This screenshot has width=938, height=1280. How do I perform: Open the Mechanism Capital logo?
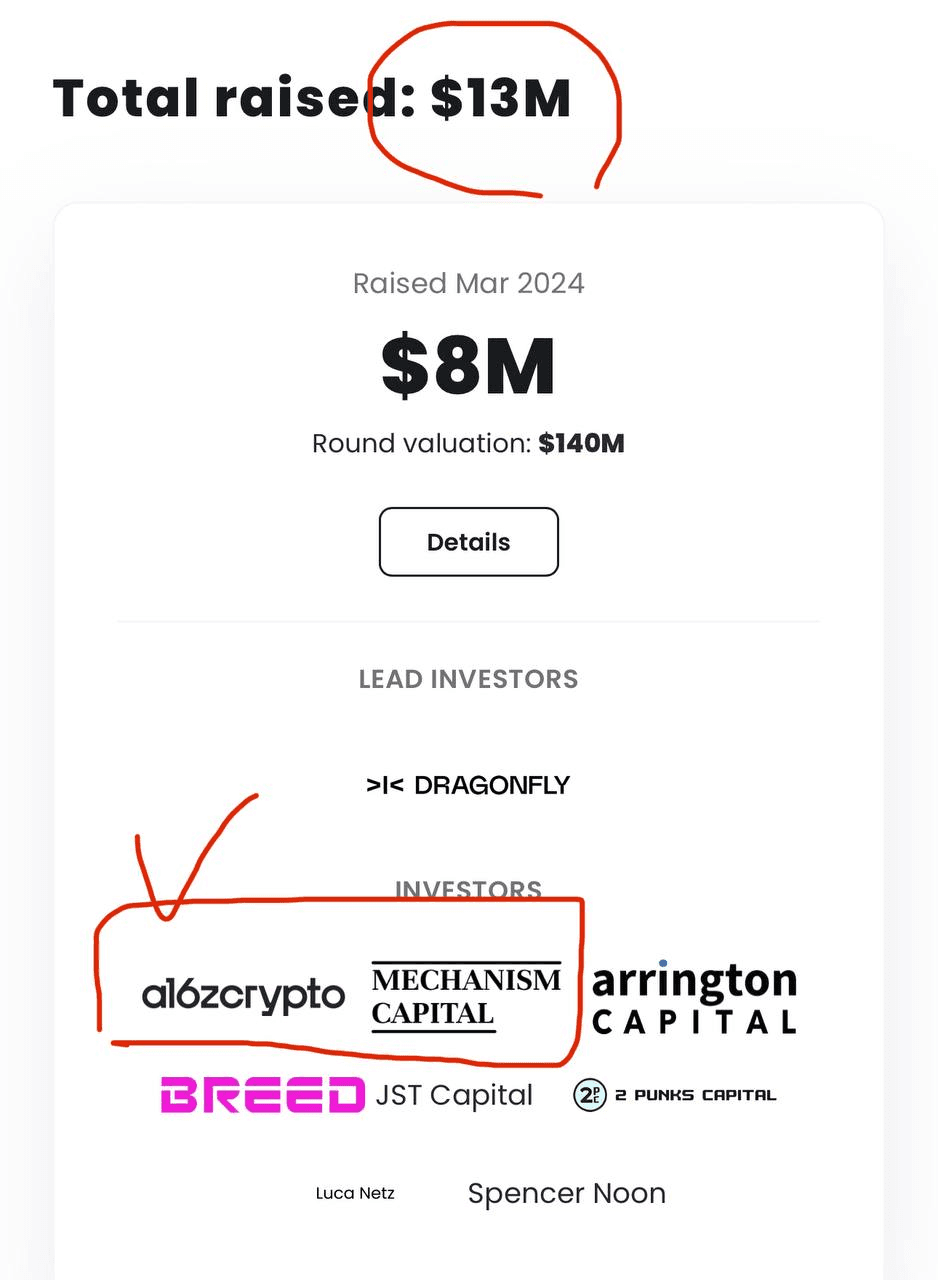tap(466, 996)
